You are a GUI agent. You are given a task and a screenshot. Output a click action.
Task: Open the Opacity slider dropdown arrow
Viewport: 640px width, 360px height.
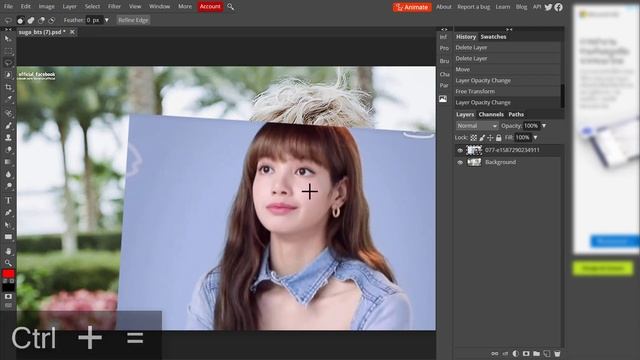pyautogui.click(x=544, y=126)
